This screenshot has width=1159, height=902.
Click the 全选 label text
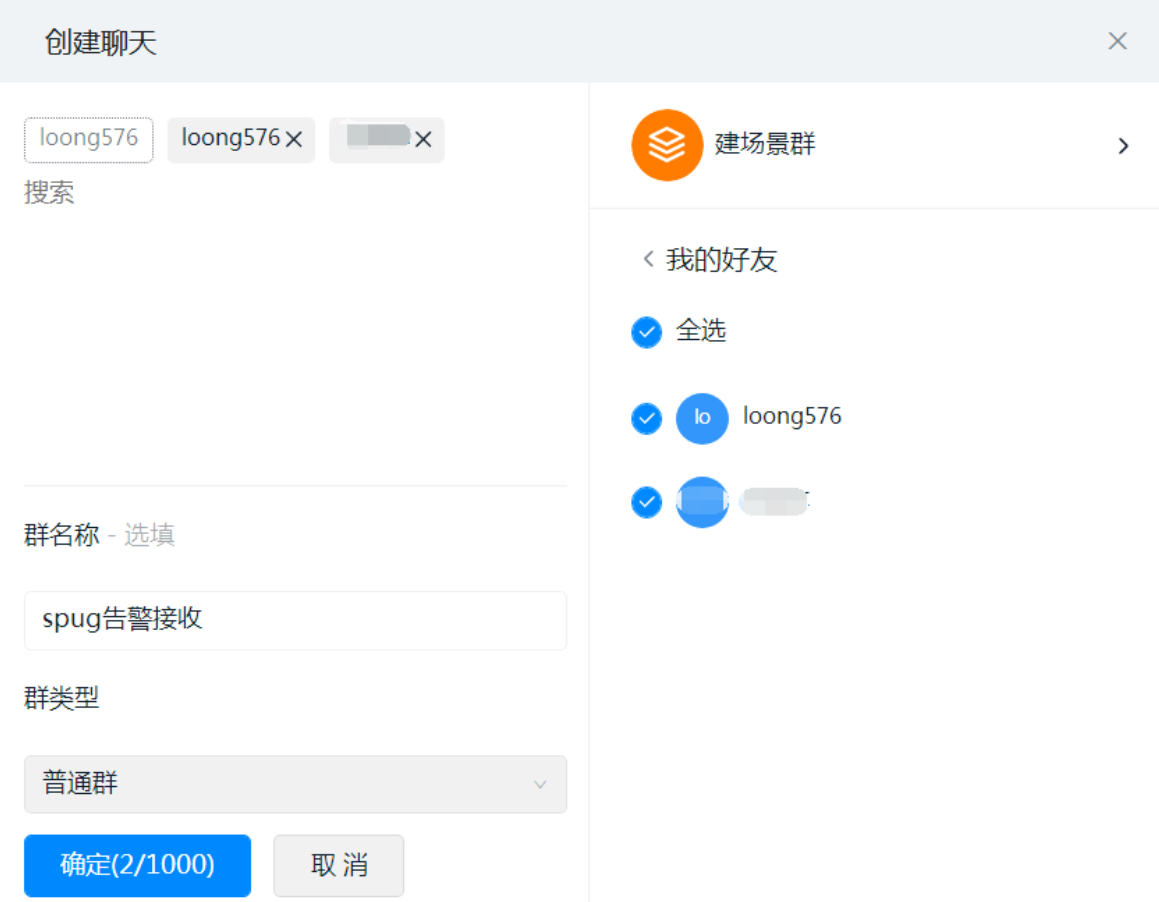(701, 330)
